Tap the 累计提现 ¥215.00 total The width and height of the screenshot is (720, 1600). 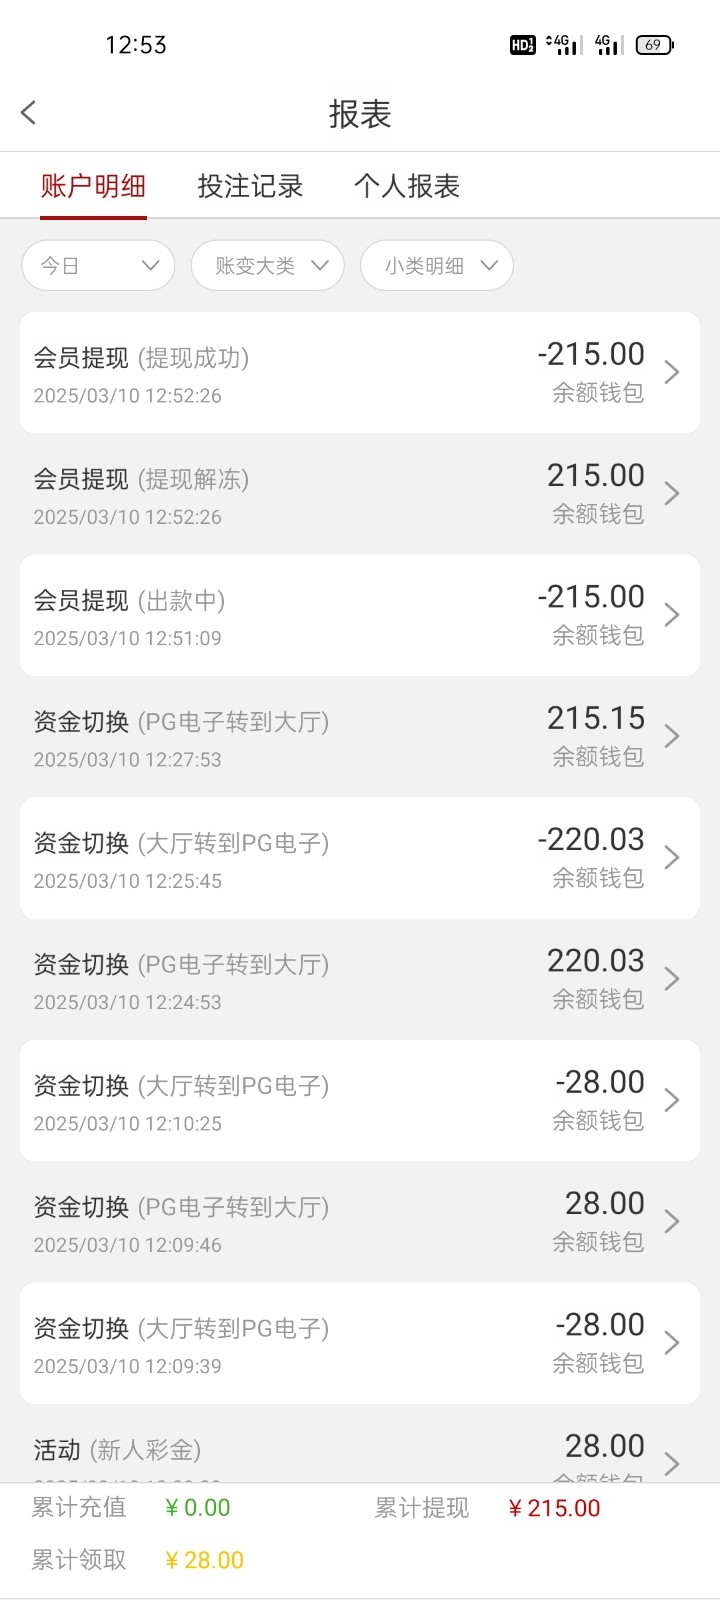554,1508
